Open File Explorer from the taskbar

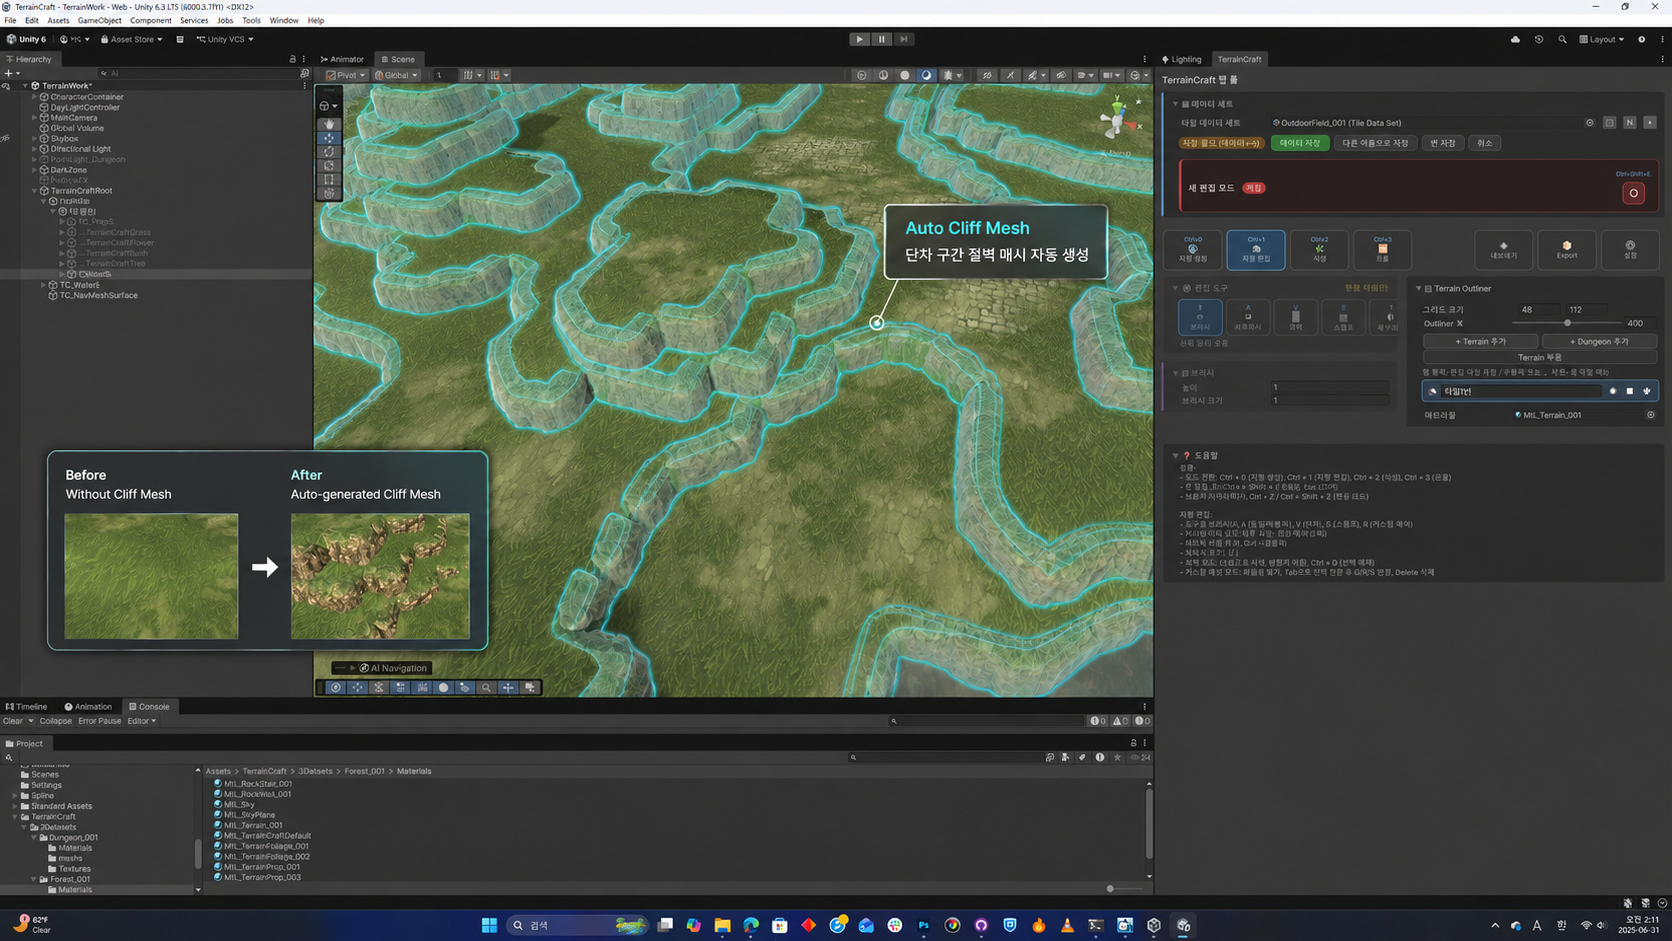[x=722, y=925]
